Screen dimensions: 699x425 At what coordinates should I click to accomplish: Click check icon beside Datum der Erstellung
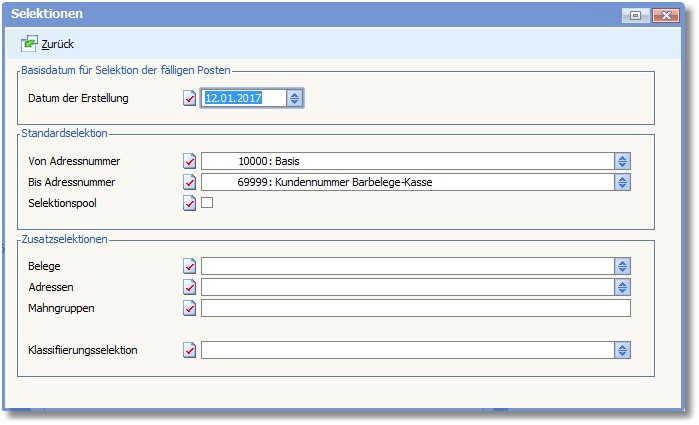coord(190,98)
